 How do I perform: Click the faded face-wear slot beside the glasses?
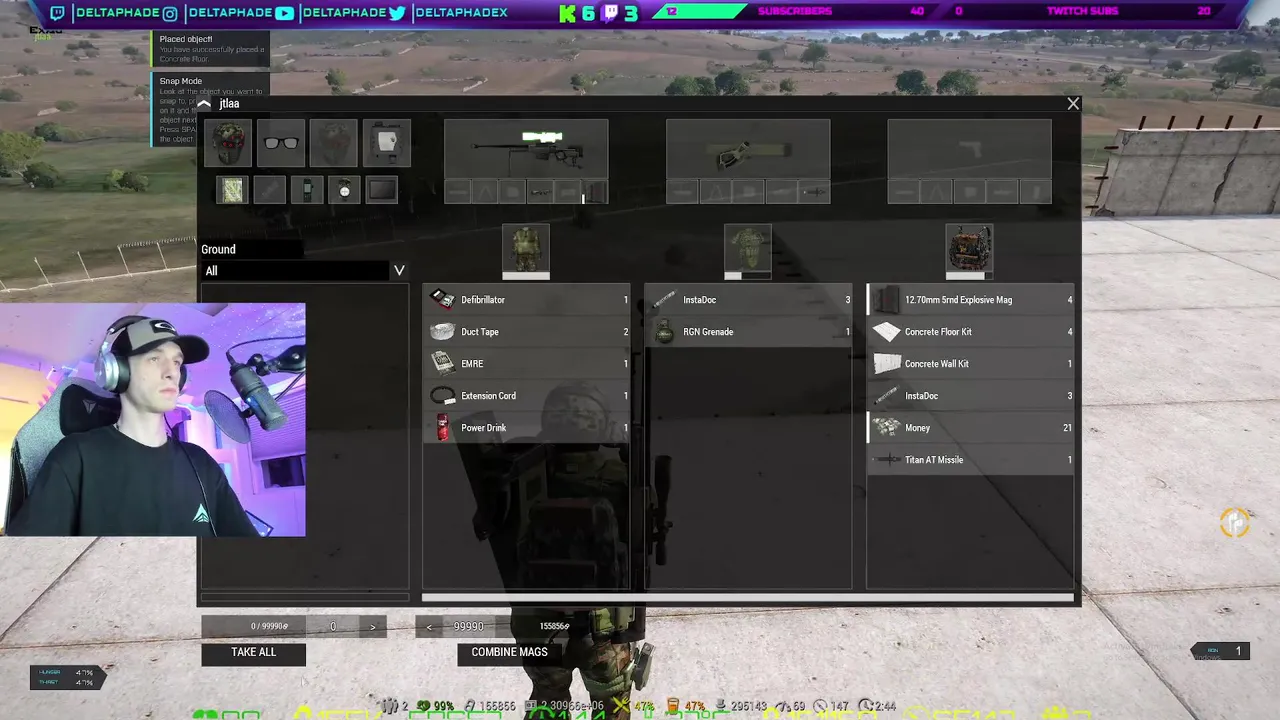pos(333,143)
